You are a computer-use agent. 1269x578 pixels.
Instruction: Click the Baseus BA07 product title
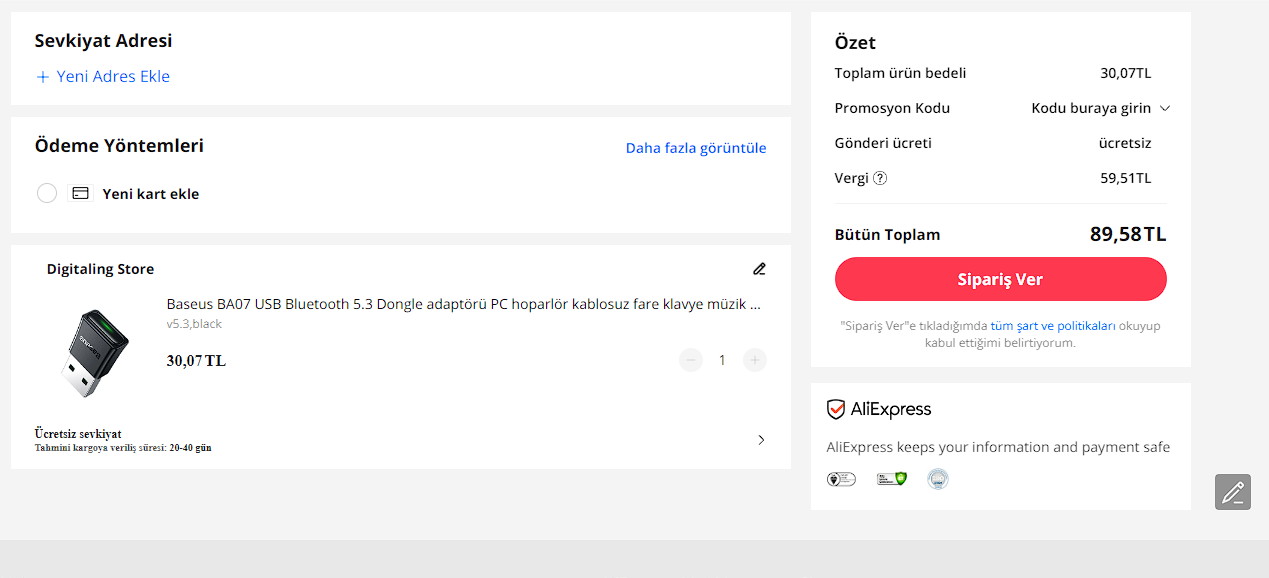[464, 304]
